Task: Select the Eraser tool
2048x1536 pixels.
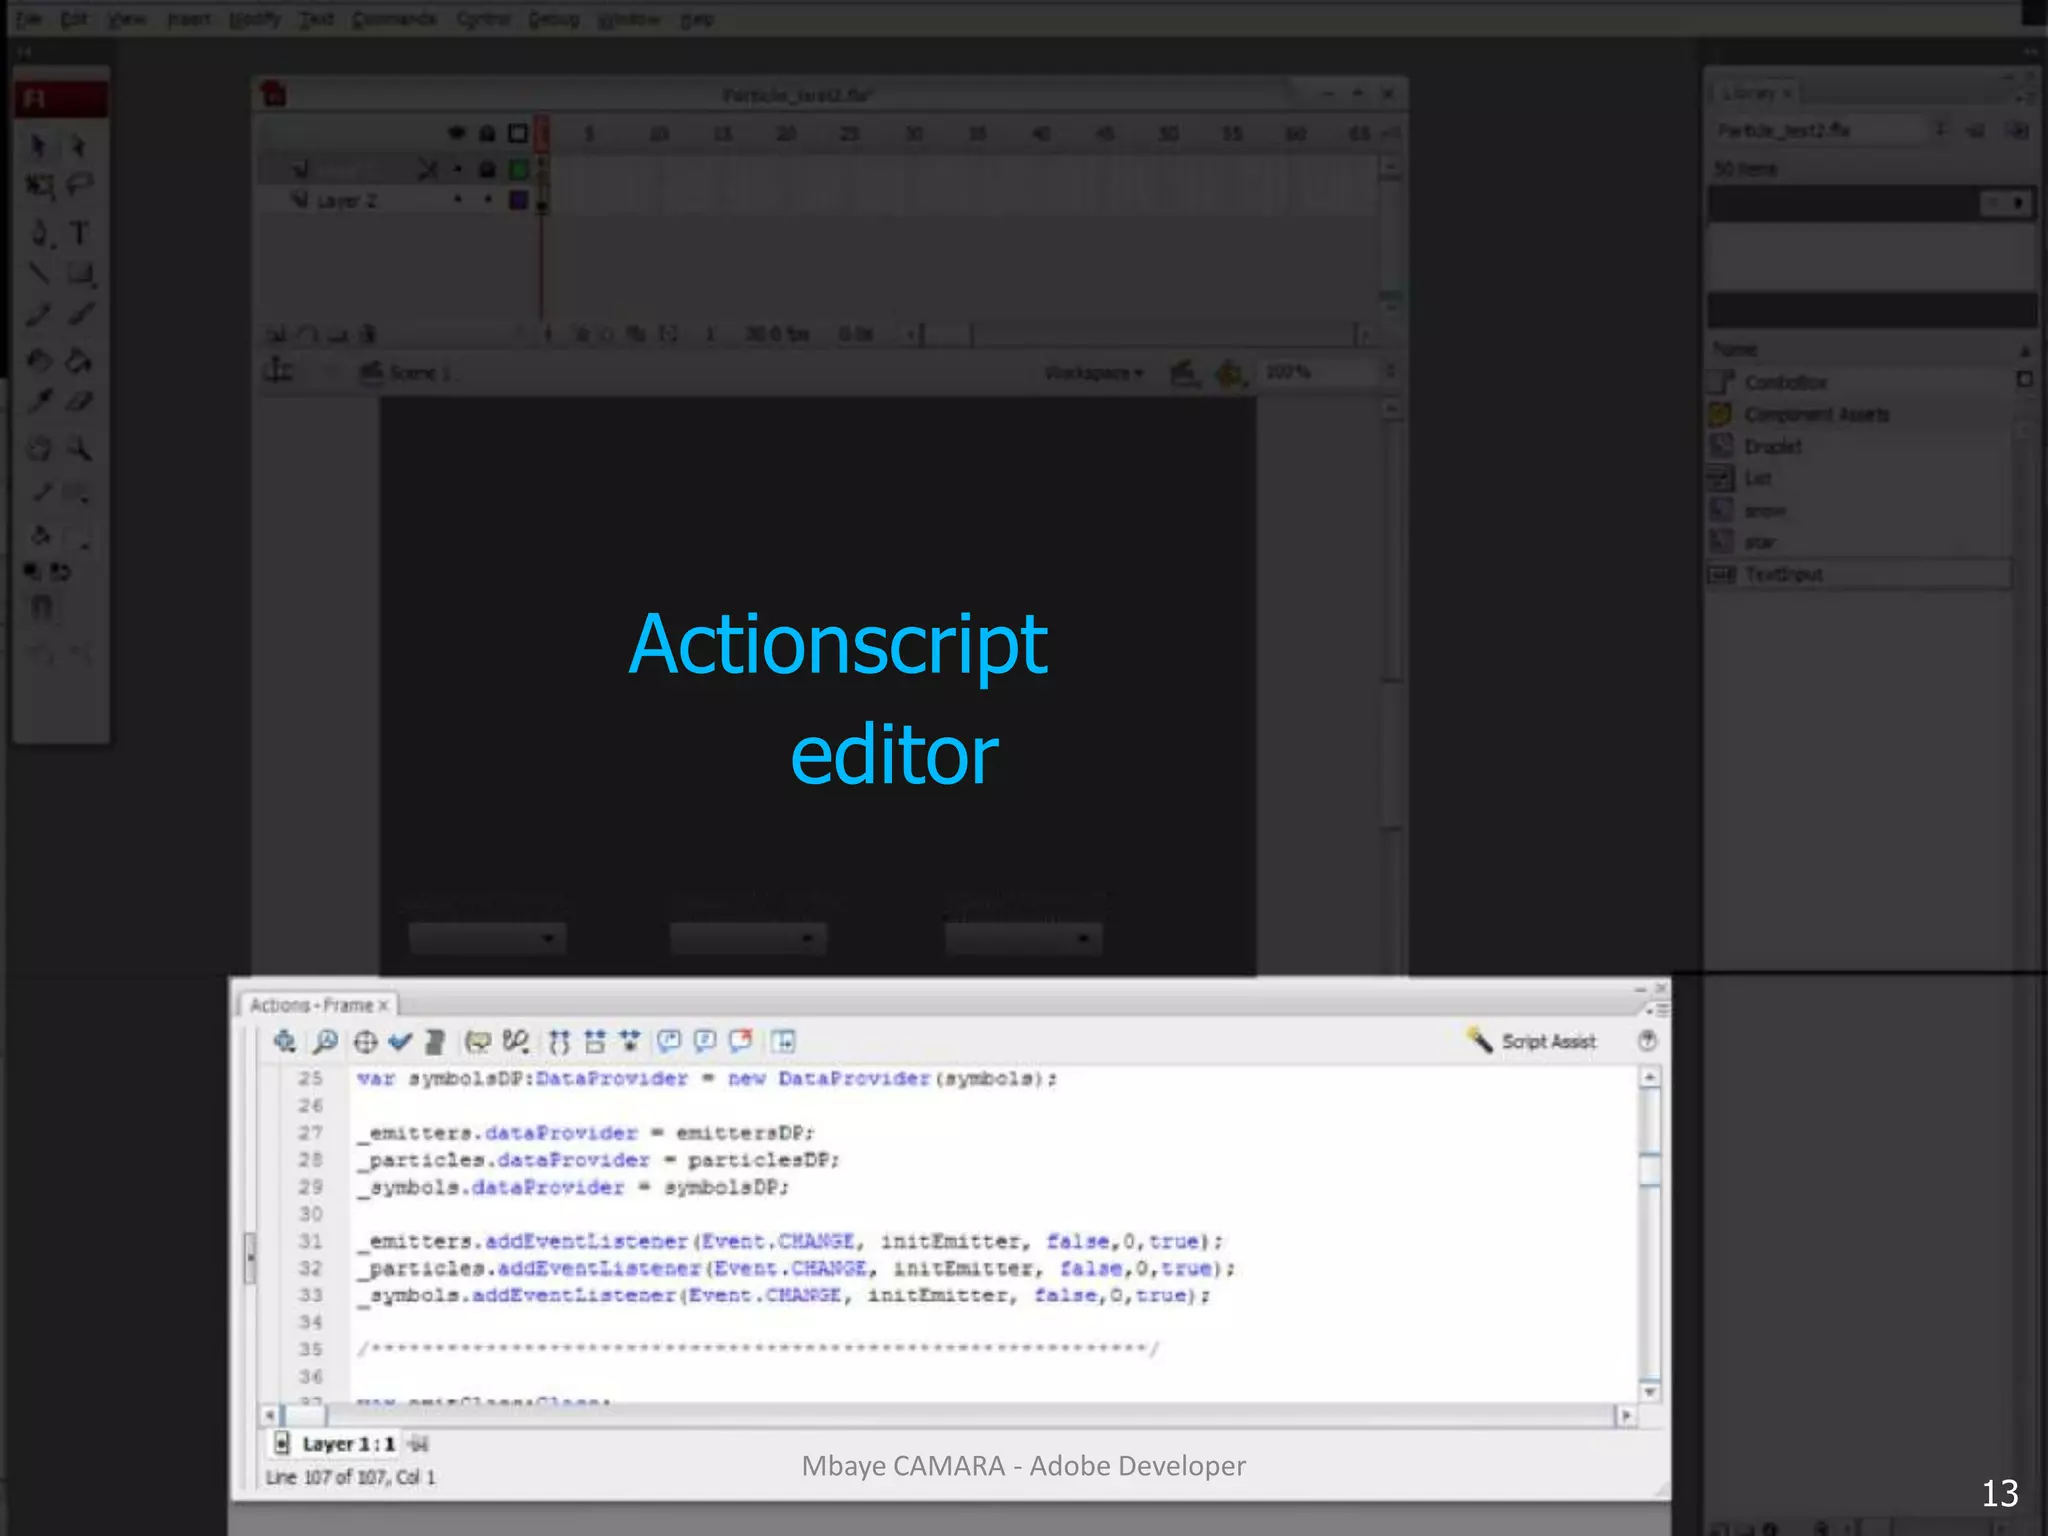Action: [79, 402]
